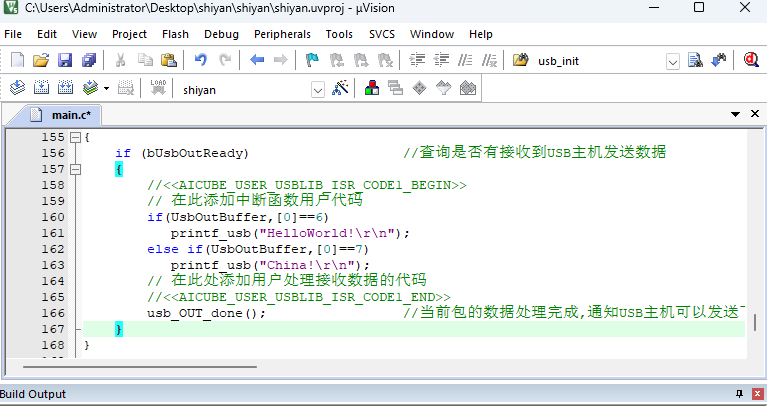Download code to flash via LOAD icon
The height and width of the screenshot is (406, 767).
[x=158, y=88]
